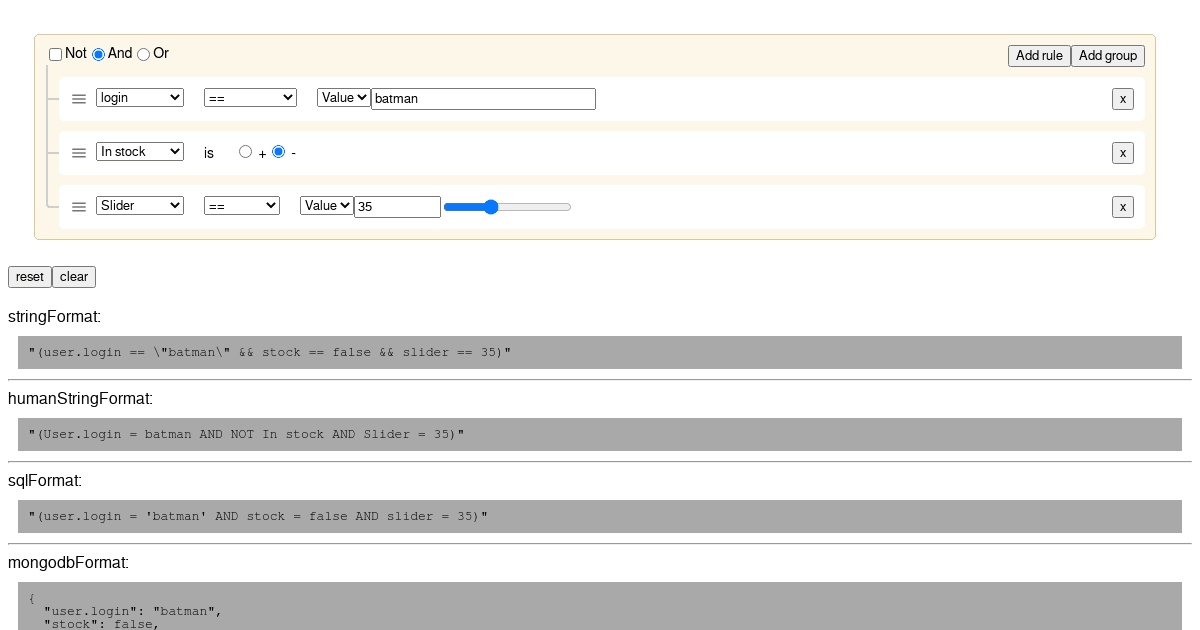The height and width of the screenshot is (630, 1200).
Task: Click the drag handle on the login rule
Action: point(79,98)
